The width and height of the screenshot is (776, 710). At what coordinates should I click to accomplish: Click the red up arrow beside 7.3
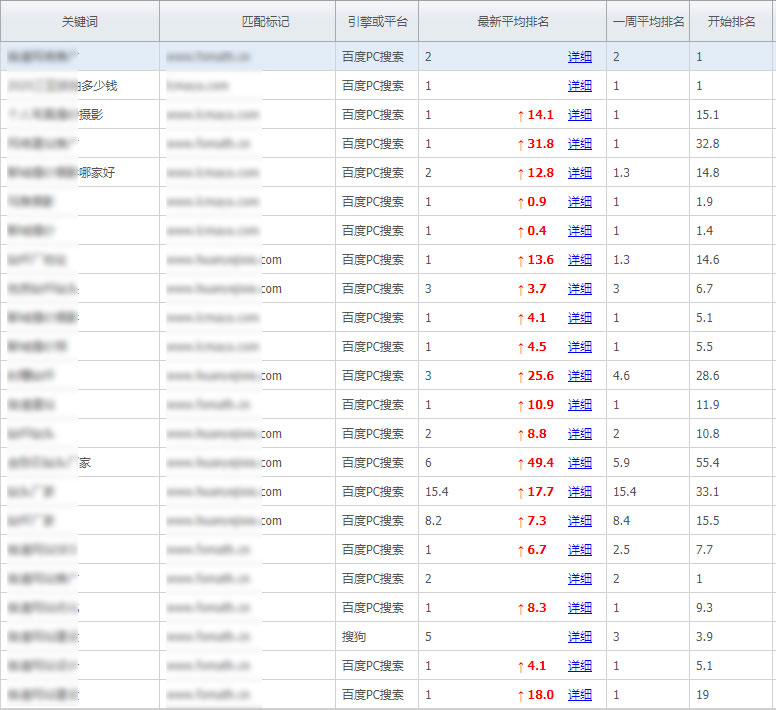point(520,521)
